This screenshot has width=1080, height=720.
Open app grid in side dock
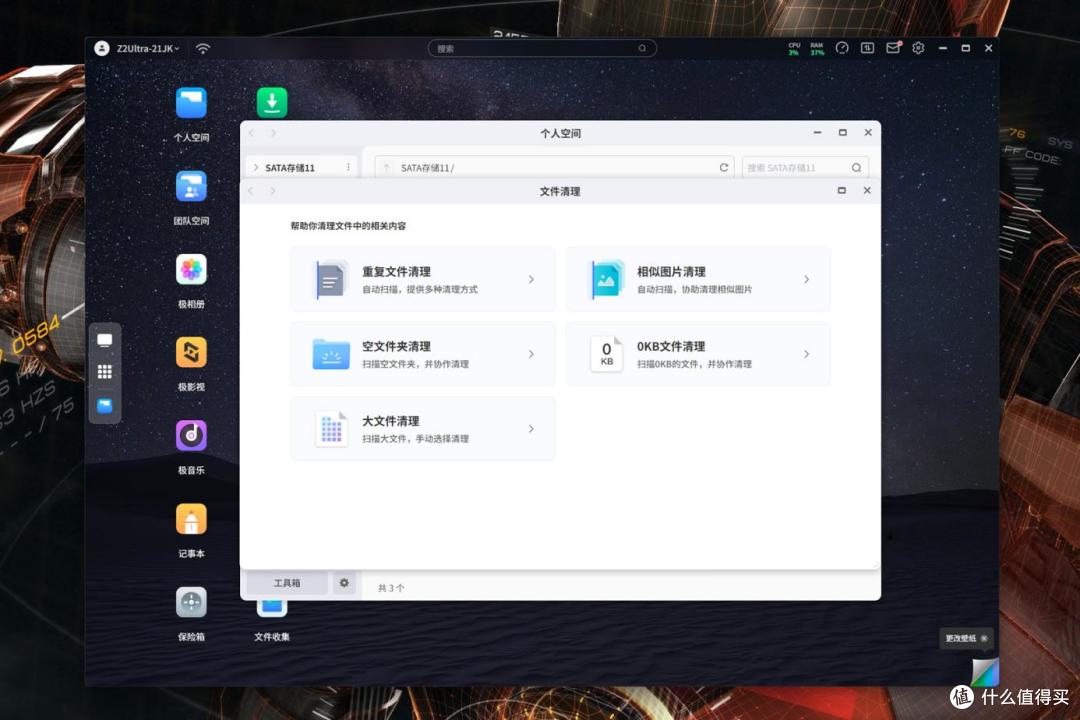(x=105, y=372)
